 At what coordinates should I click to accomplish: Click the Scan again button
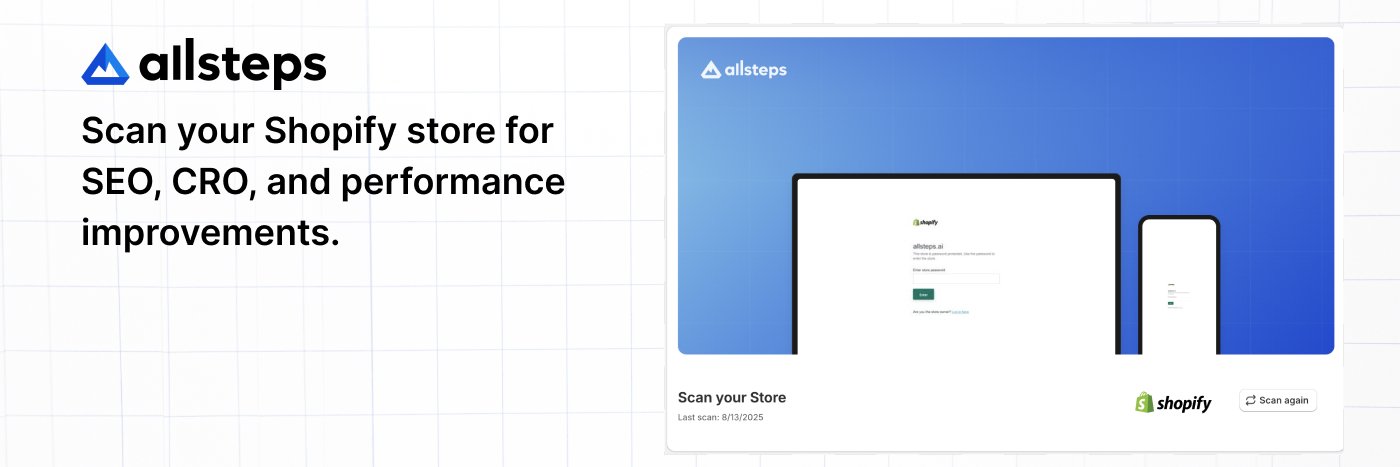pyautogui.click(x=1277, y=400)
